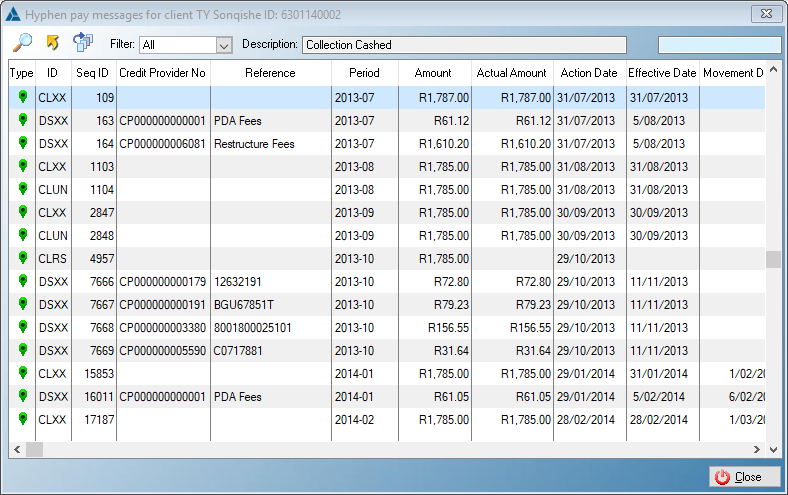Image resolution: width=788 pixels, height=495 pixels.
Task: Click green pin icon in Seq ID 109 row
Action: [x=22, y=97]
